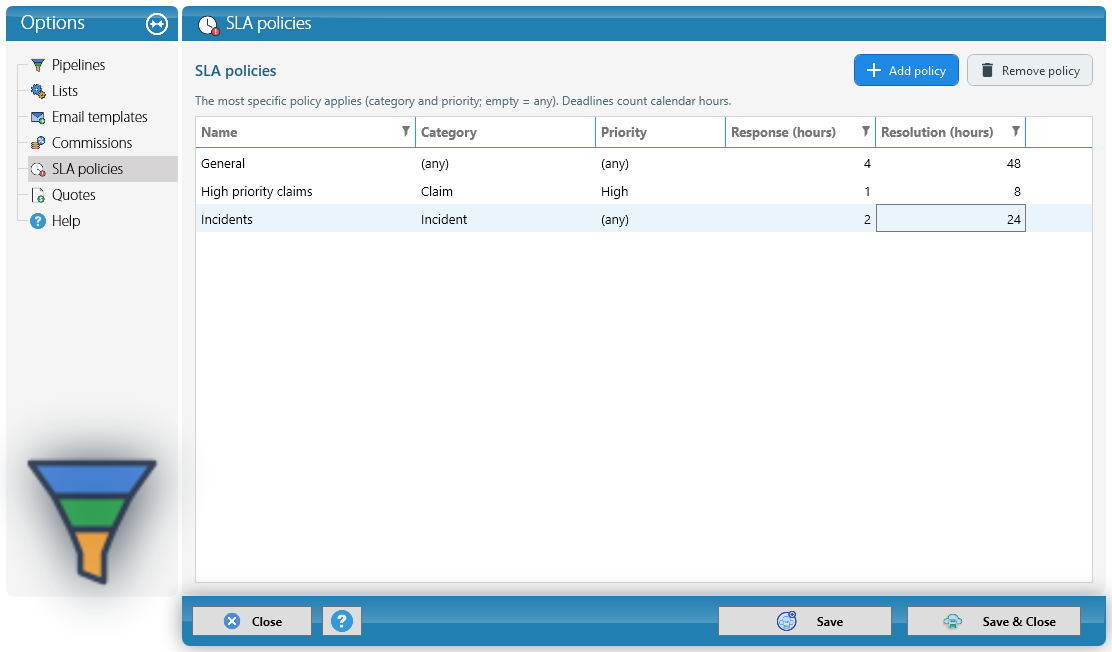Remove the selected policy

(1030, 70)
